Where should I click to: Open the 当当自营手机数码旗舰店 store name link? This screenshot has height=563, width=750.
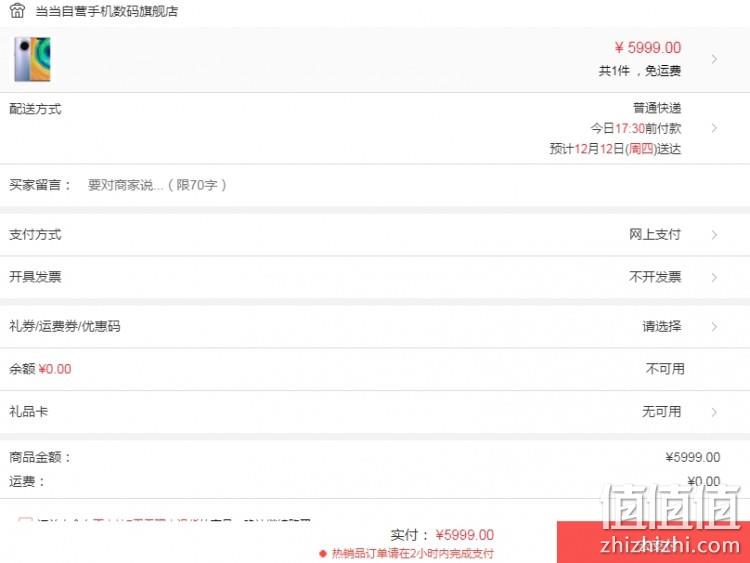point(107,11)
